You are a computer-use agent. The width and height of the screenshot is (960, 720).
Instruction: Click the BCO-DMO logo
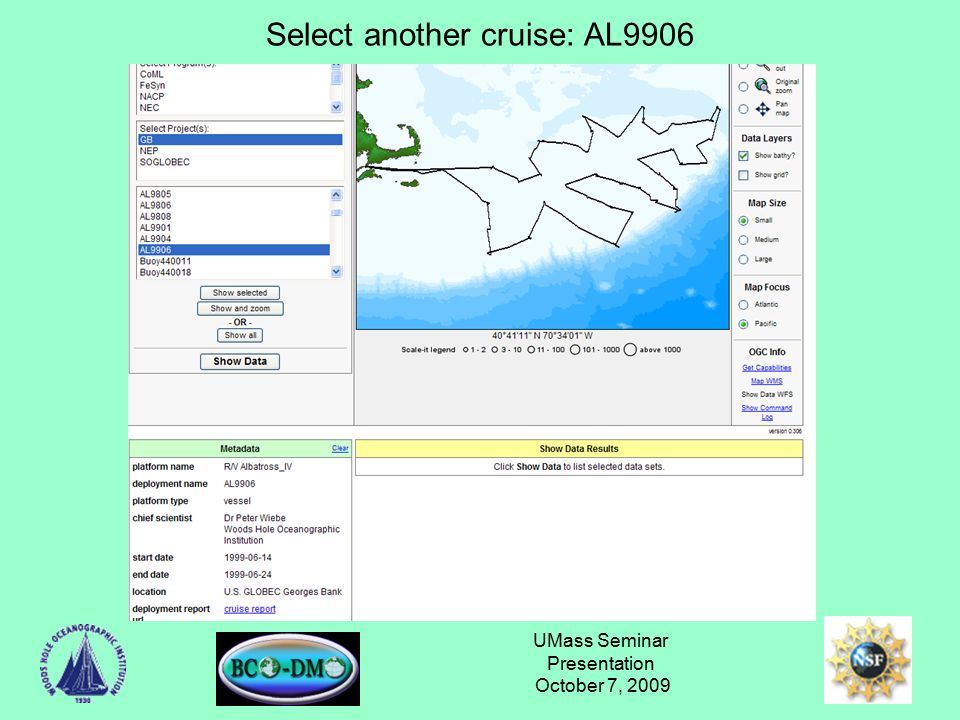[288, 669]
